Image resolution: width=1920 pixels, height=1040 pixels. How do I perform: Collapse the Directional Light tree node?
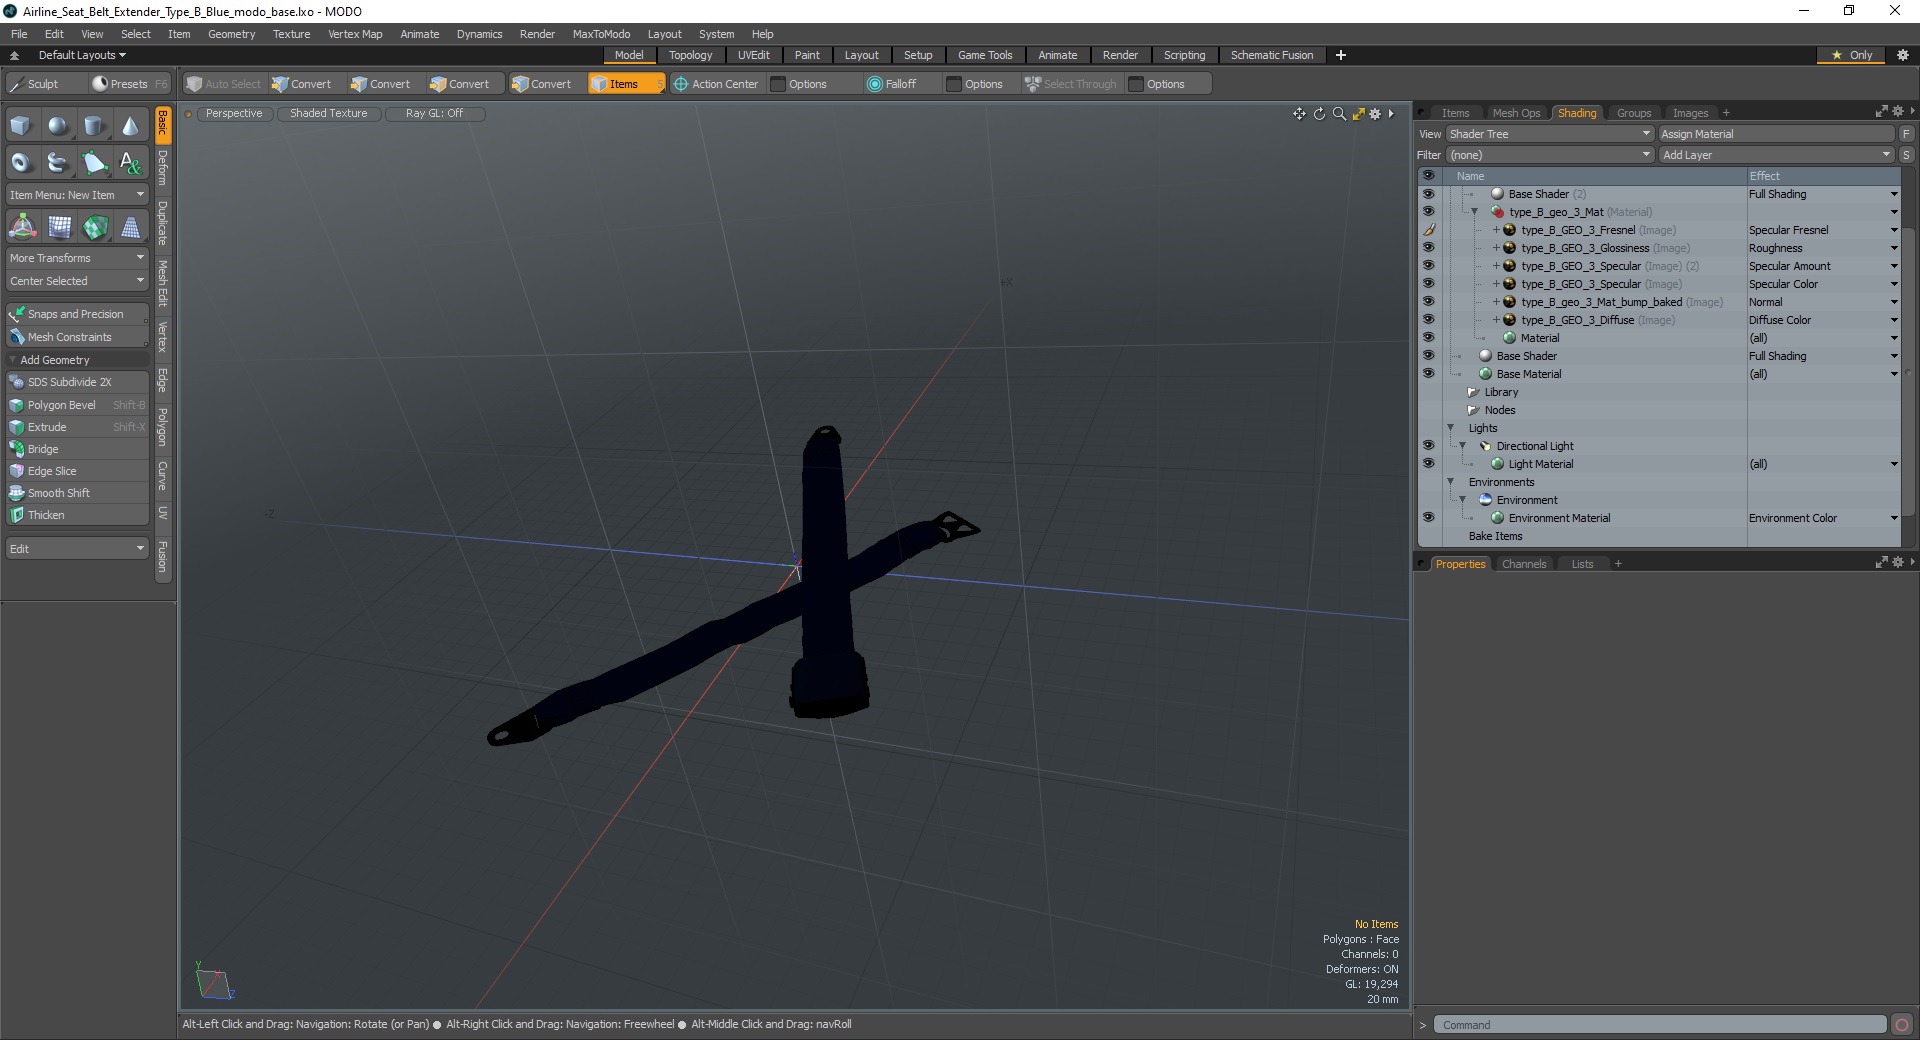point(1462,446)
